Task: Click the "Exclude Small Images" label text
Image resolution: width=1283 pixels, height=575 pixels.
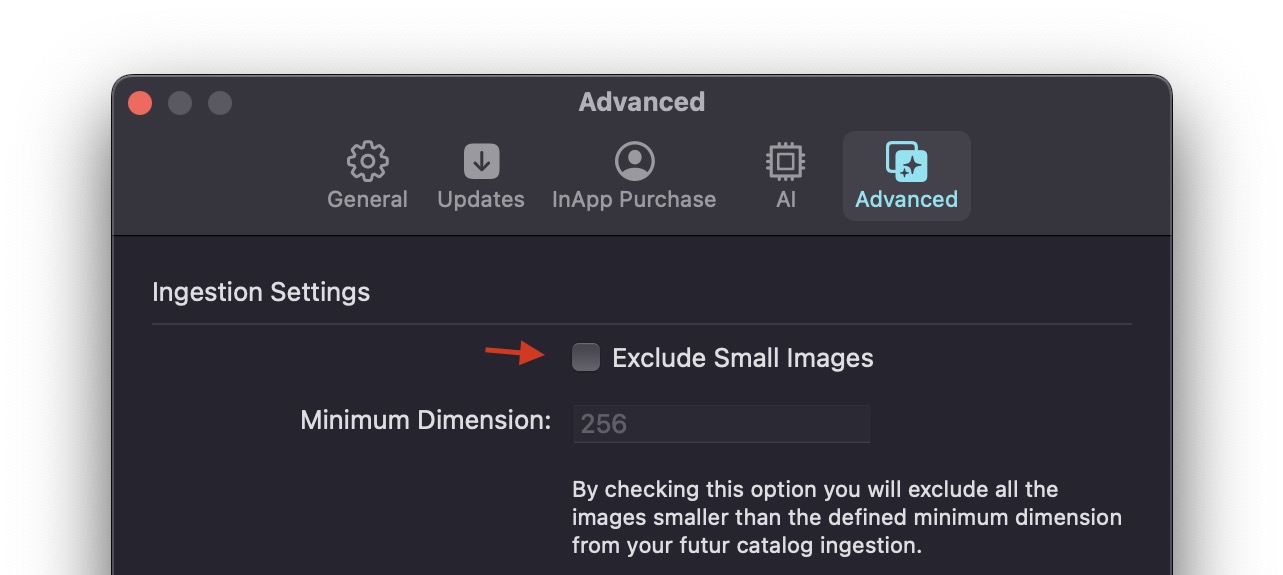Action: point(742,358)
